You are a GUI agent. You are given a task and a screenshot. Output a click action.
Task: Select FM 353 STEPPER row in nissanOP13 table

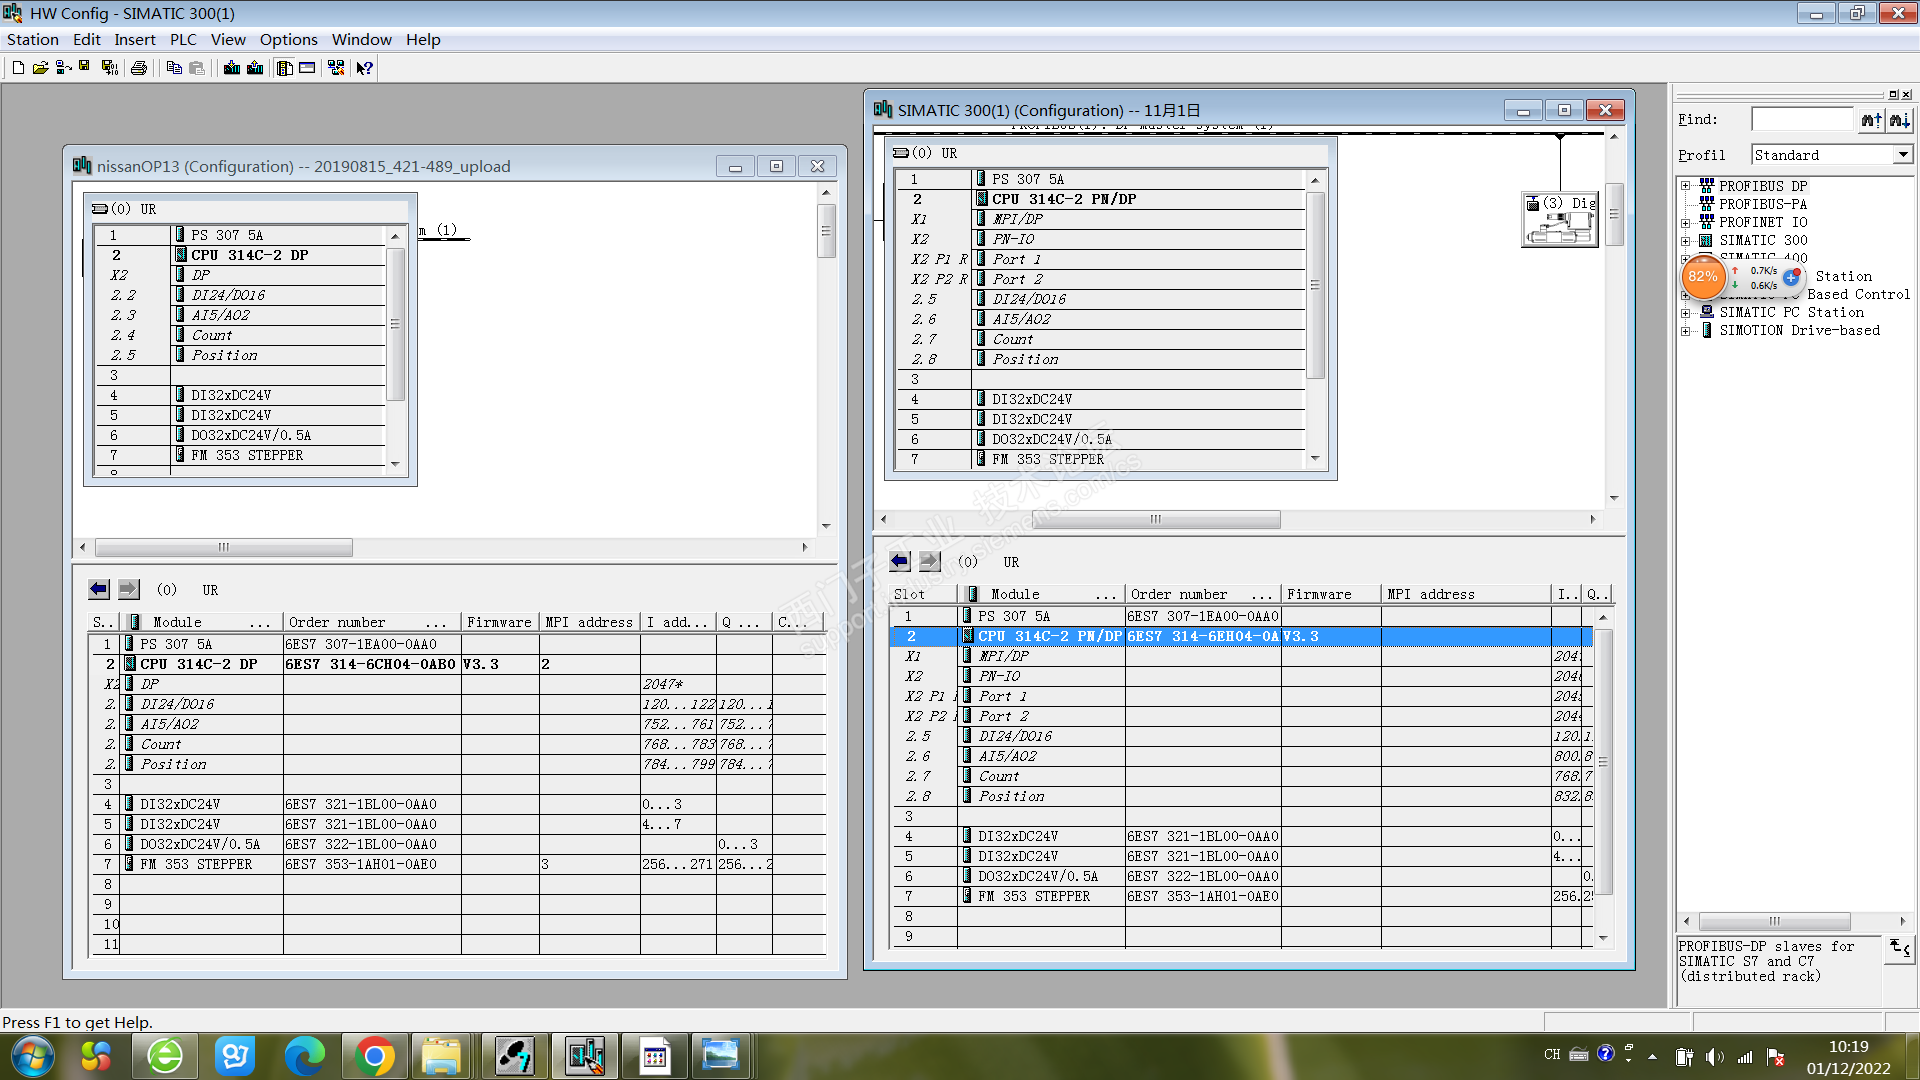[196, 864]
